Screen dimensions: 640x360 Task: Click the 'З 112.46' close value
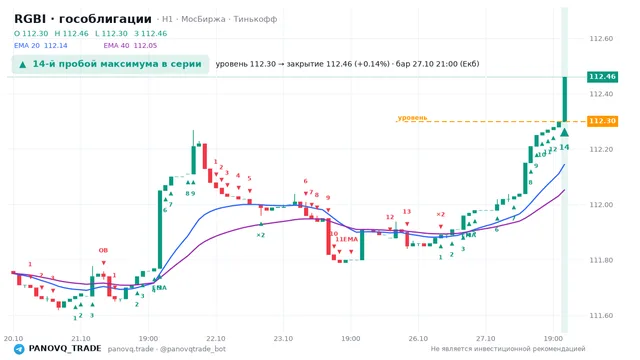(151, 33)
